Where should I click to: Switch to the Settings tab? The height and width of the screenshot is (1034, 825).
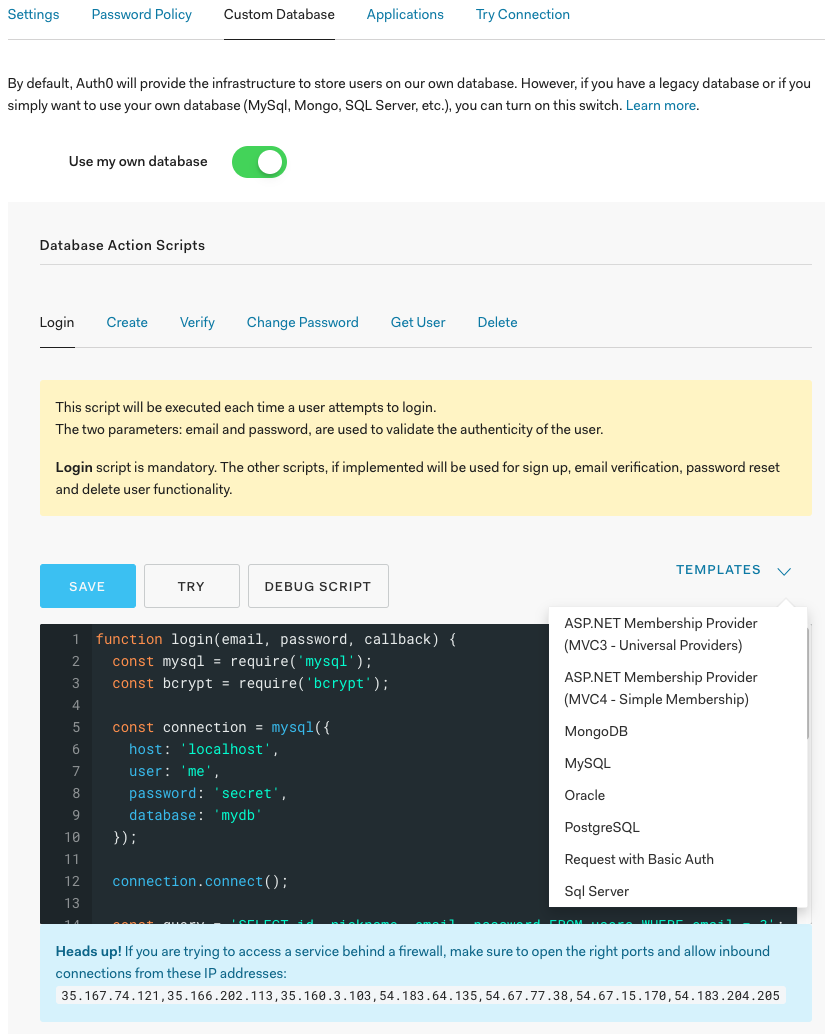(x=33, y=14)
